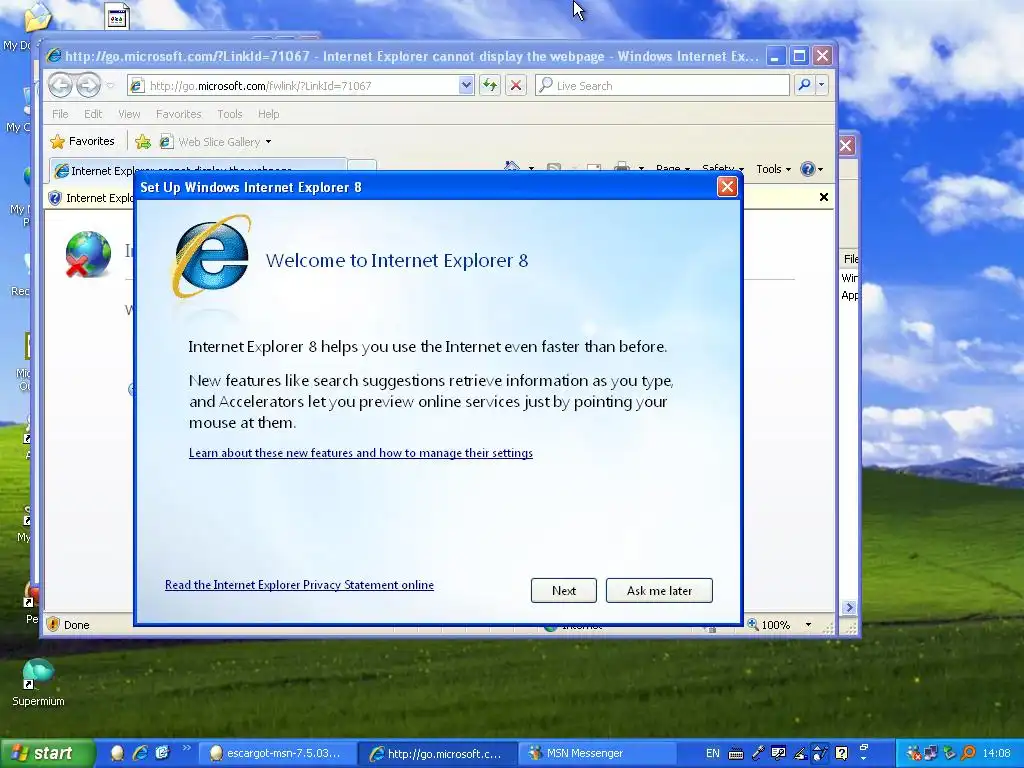Click the blue Help question mark icon
Viewport: 1024px width, 768px height.
pyautogui.click(x=808, y=169)
